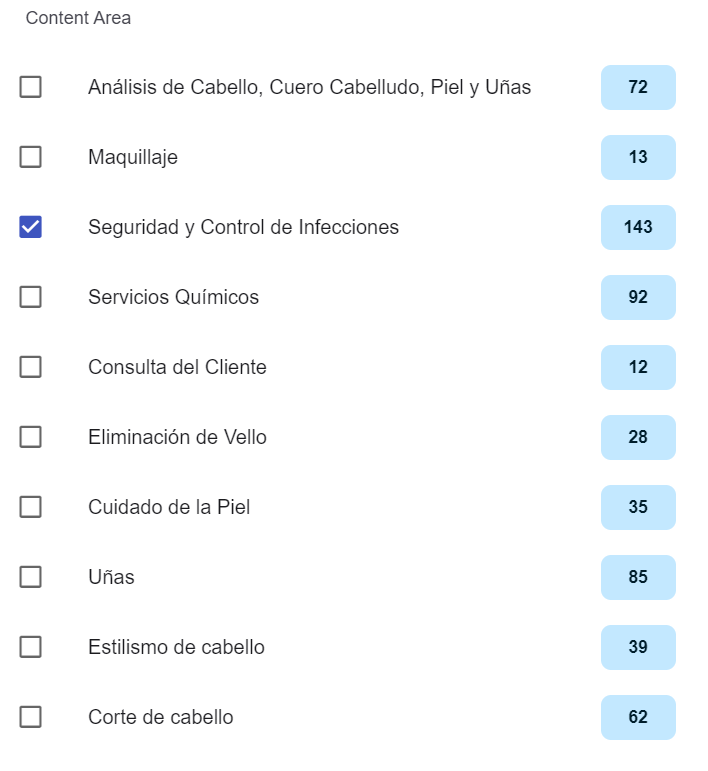
Task: Check the Eliminación de Vello box
Action: point(31,437)
